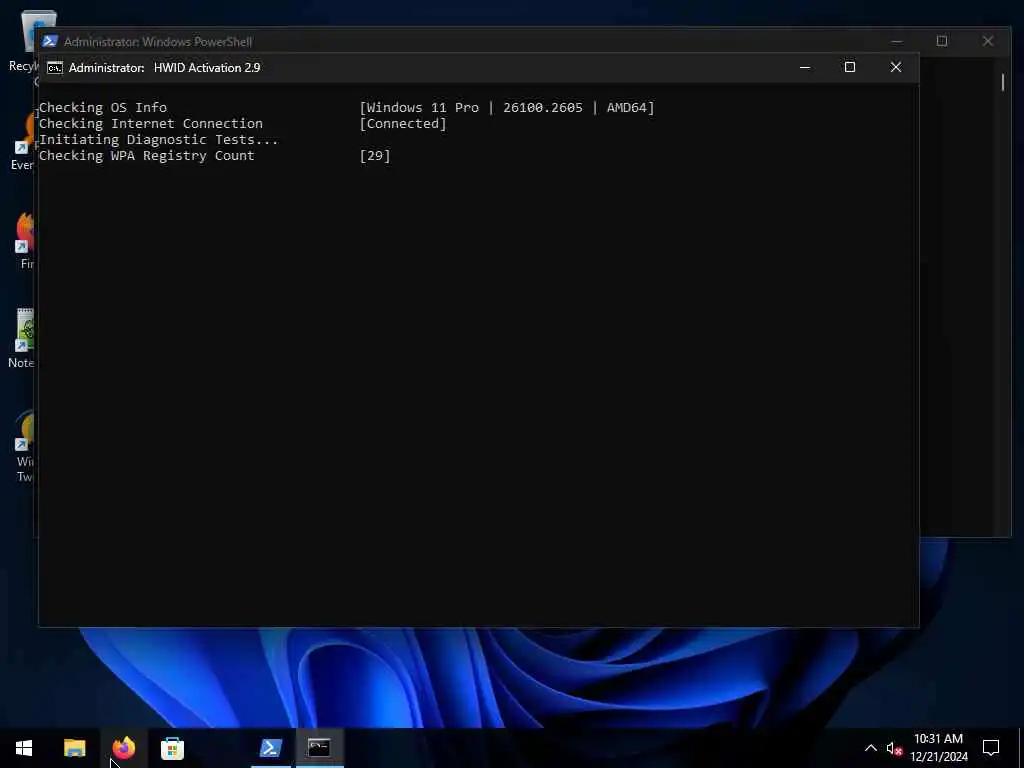Screen dimensions: 1024x768
Task: Maximize the HWID Activation window
Action: coord(850,67)
